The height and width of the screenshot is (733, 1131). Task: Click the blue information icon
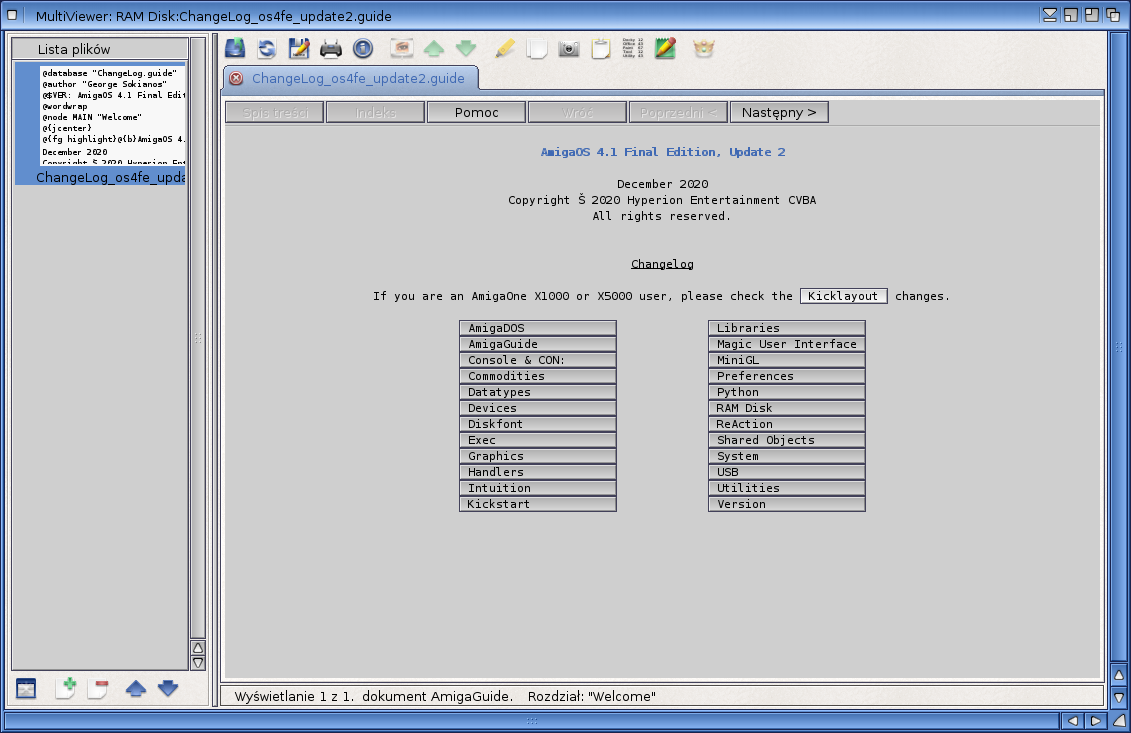click(363, 48)
